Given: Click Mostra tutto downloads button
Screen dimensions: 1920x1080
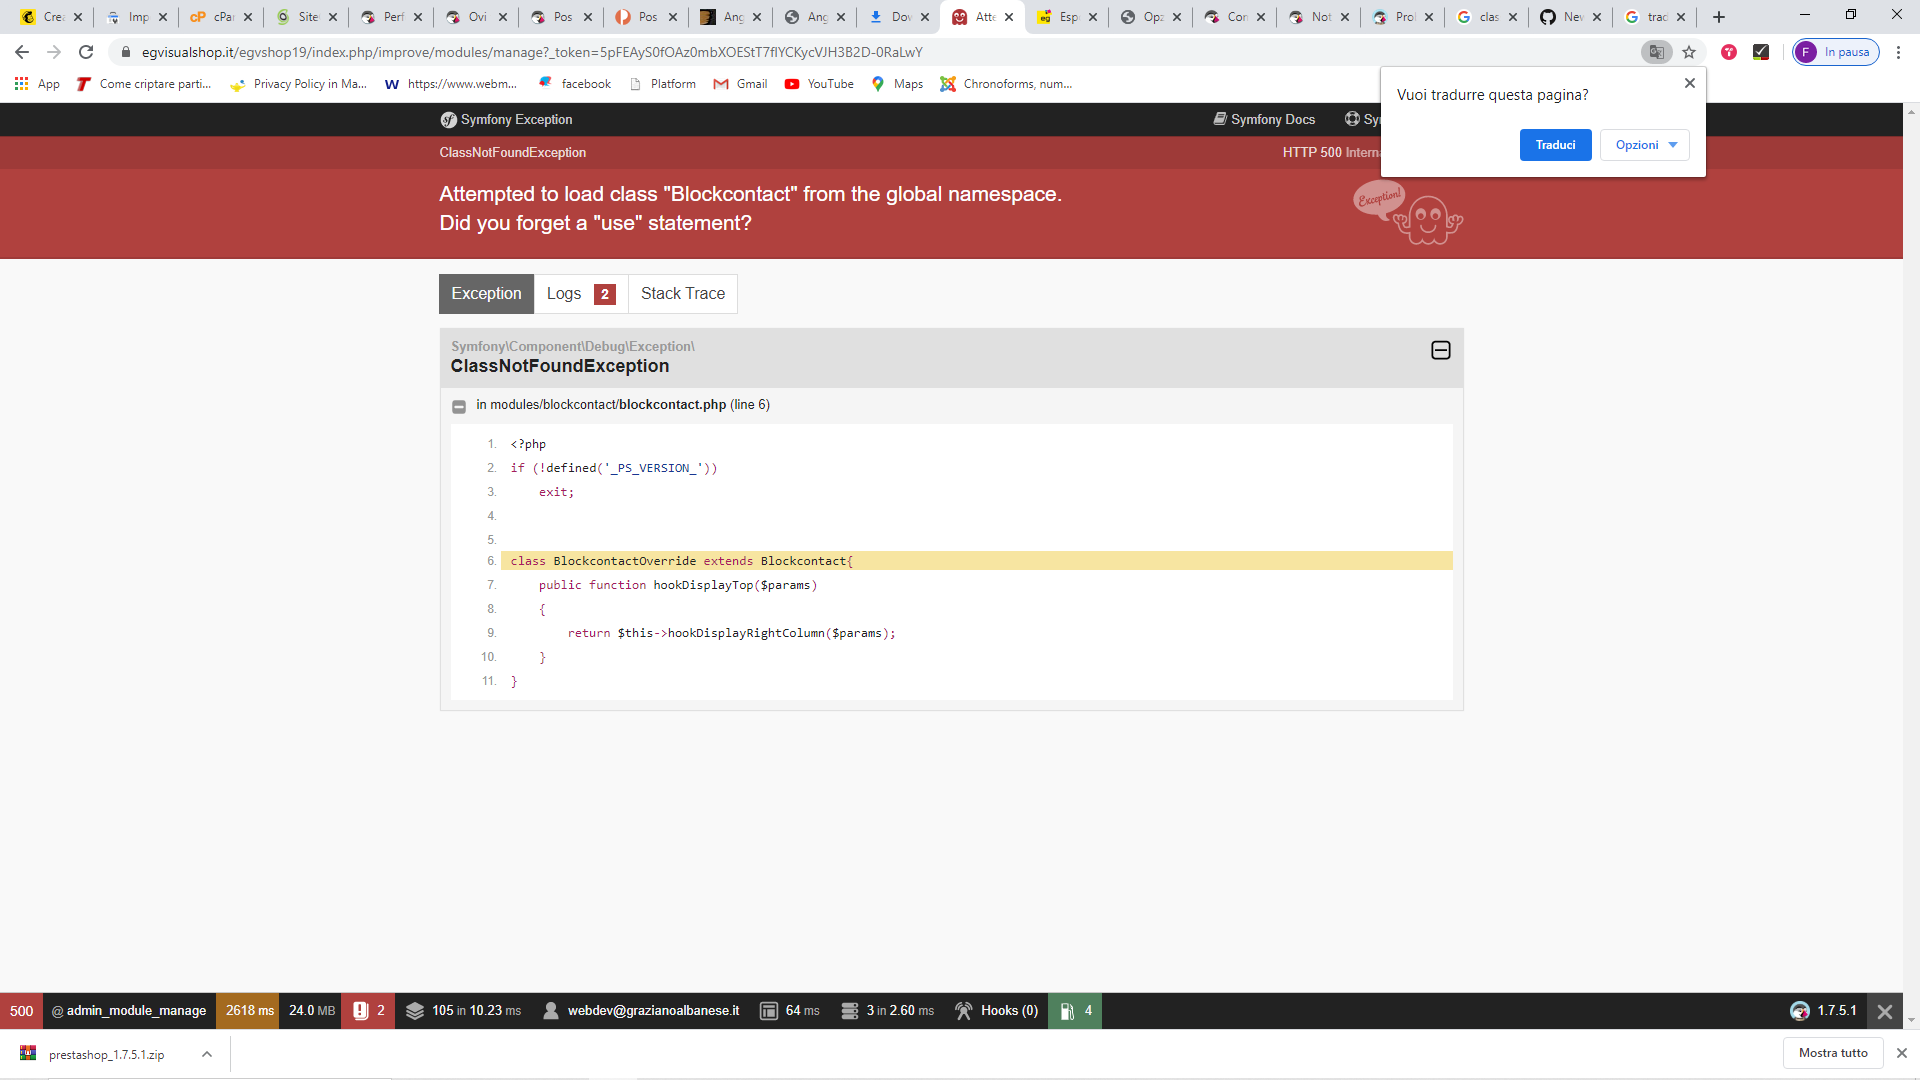Looking at the screenshot, I should click(1833, 1053).
